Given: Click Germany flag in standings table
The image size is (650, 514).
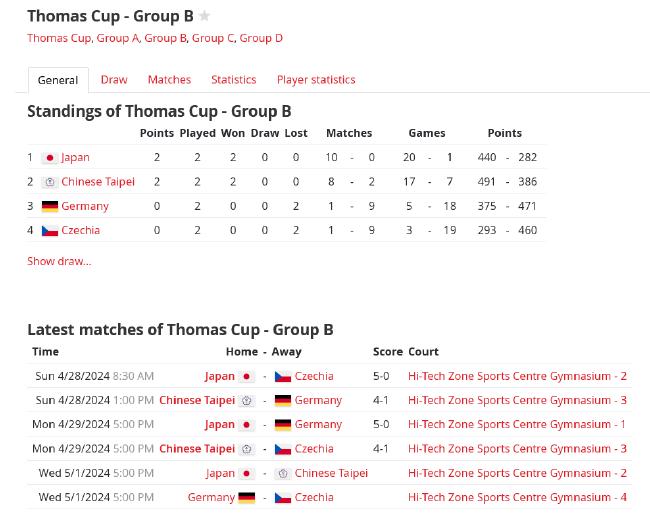Looking at the screenshot, I should (50, 206).
